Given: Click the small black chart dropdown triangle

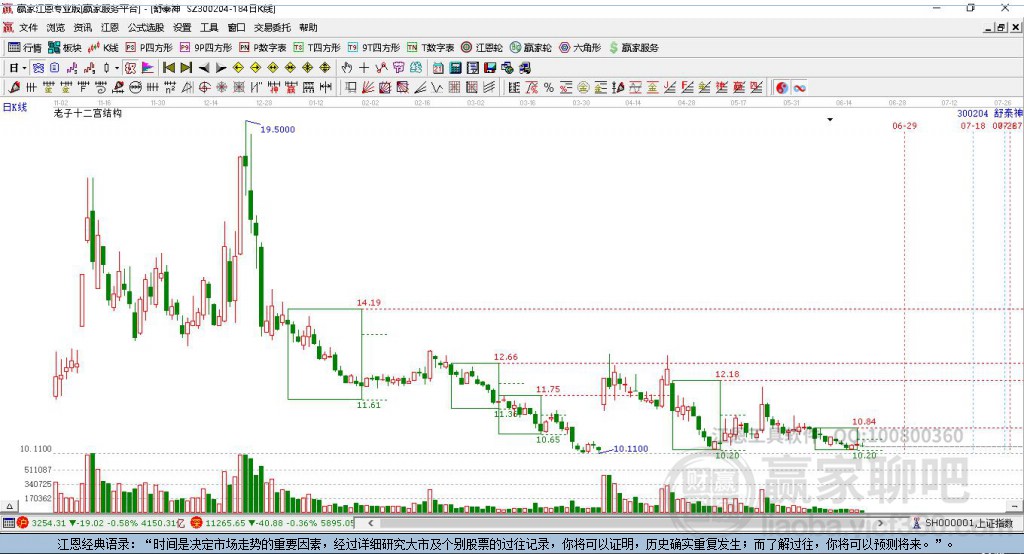Looking at the screenshot, I should [x=830, y=120].
